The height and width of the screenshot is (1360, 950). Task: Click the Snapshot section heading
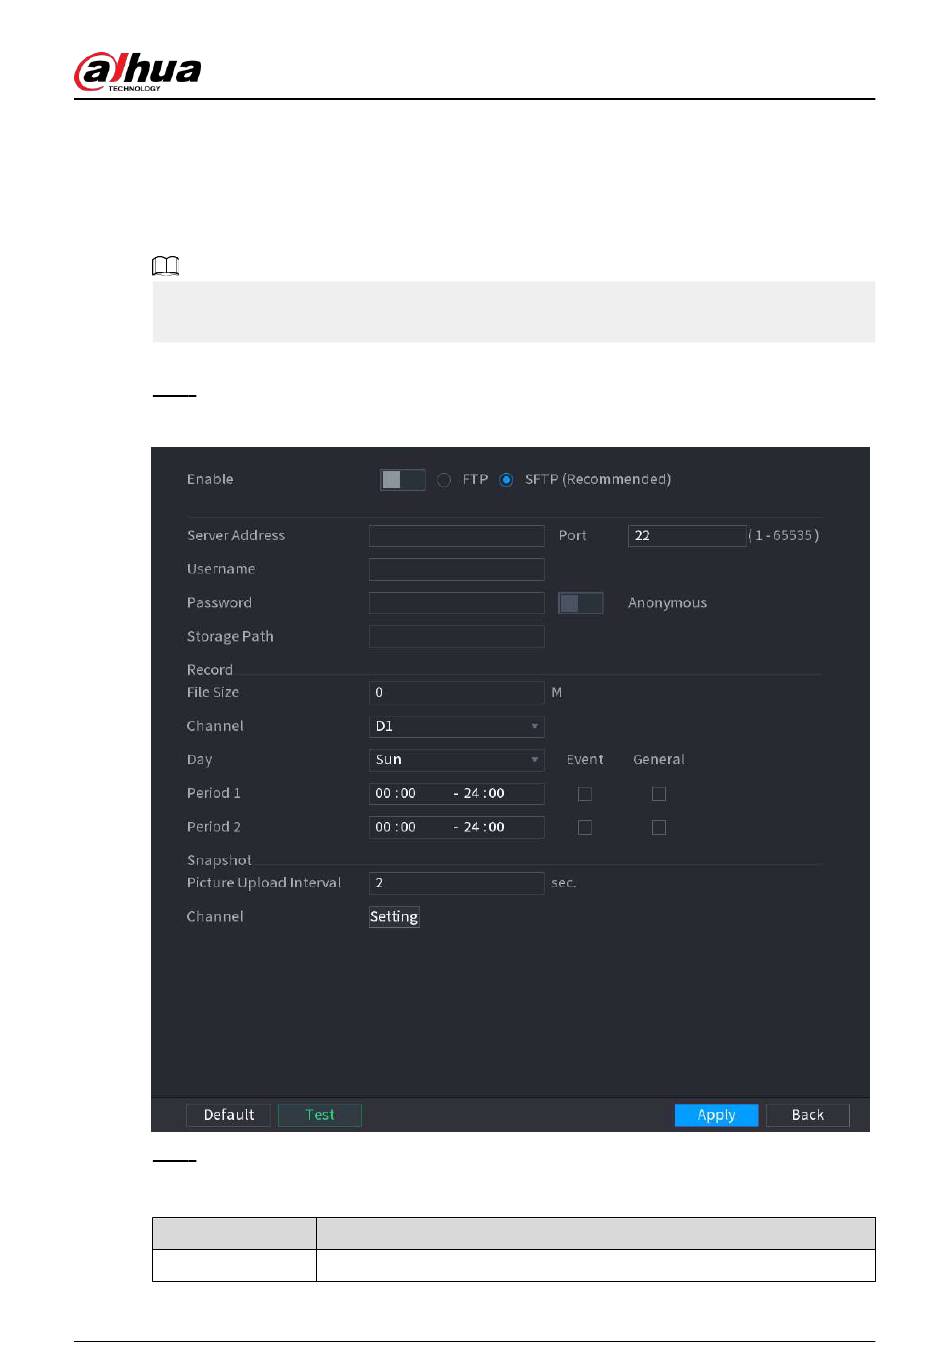coord(219,860)
